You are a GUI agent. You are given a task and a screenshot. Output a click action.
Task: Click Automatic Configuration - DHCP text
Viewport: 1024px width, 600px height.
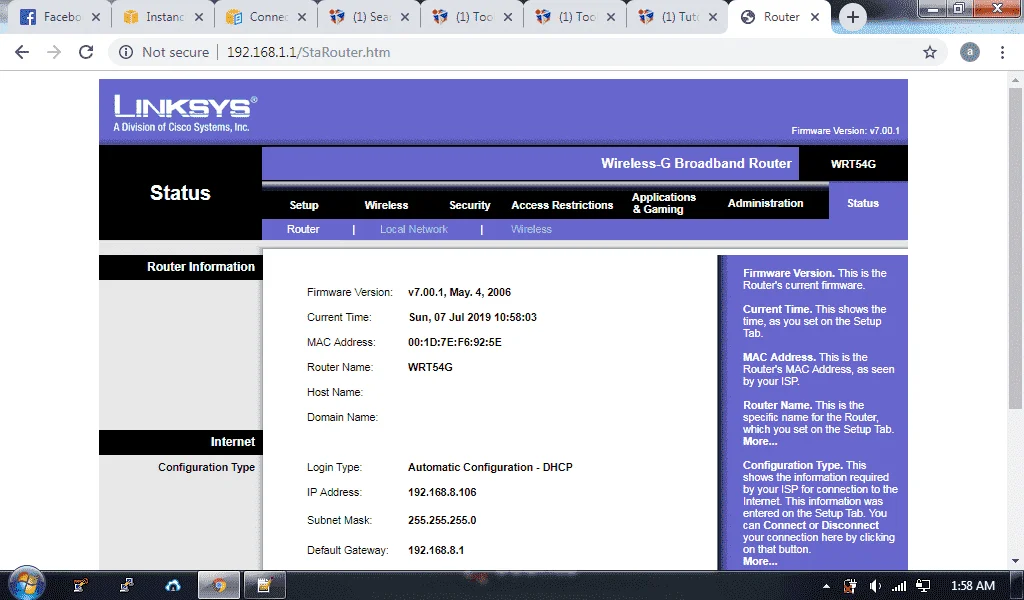[490, 467]
